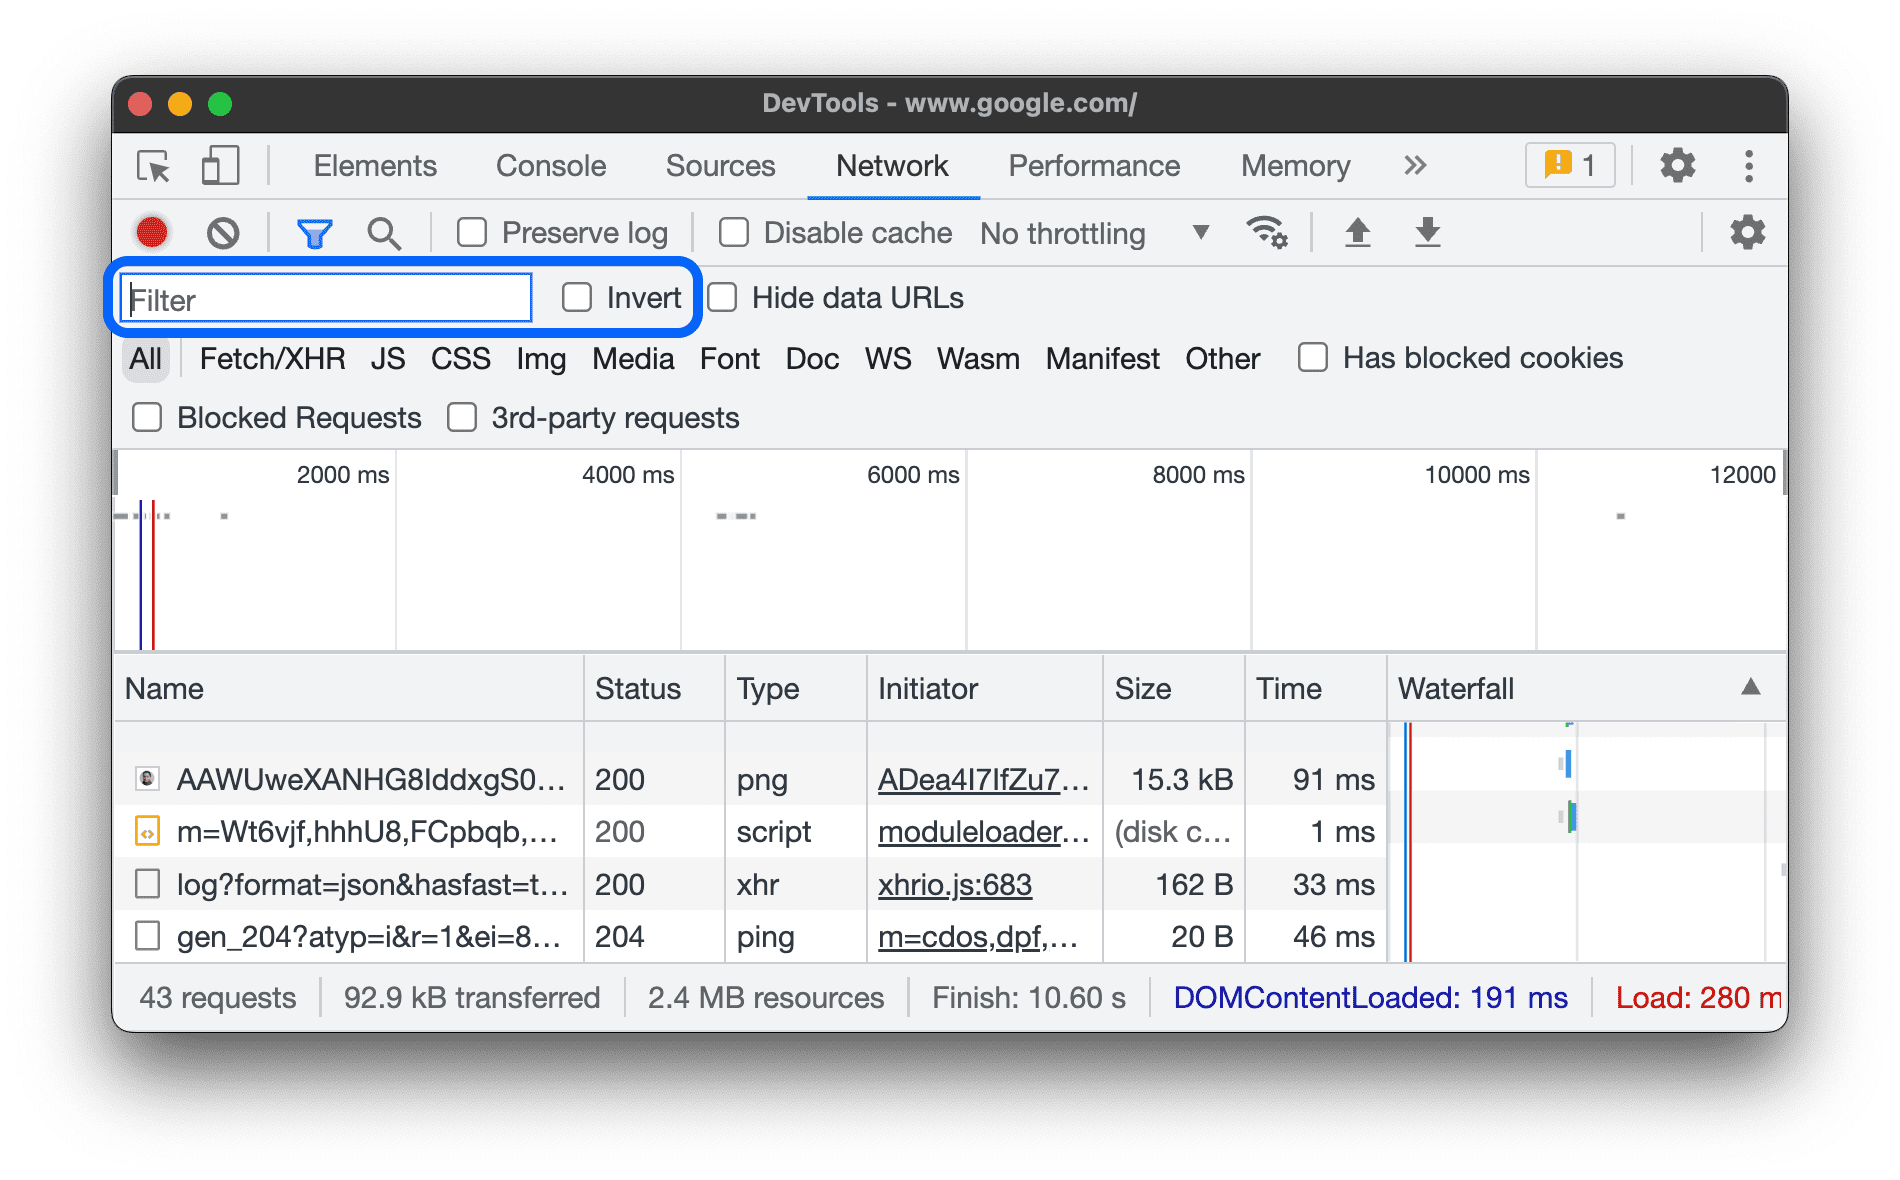Select the inspect element tool
The image size is (1900, 1180).
152,166
